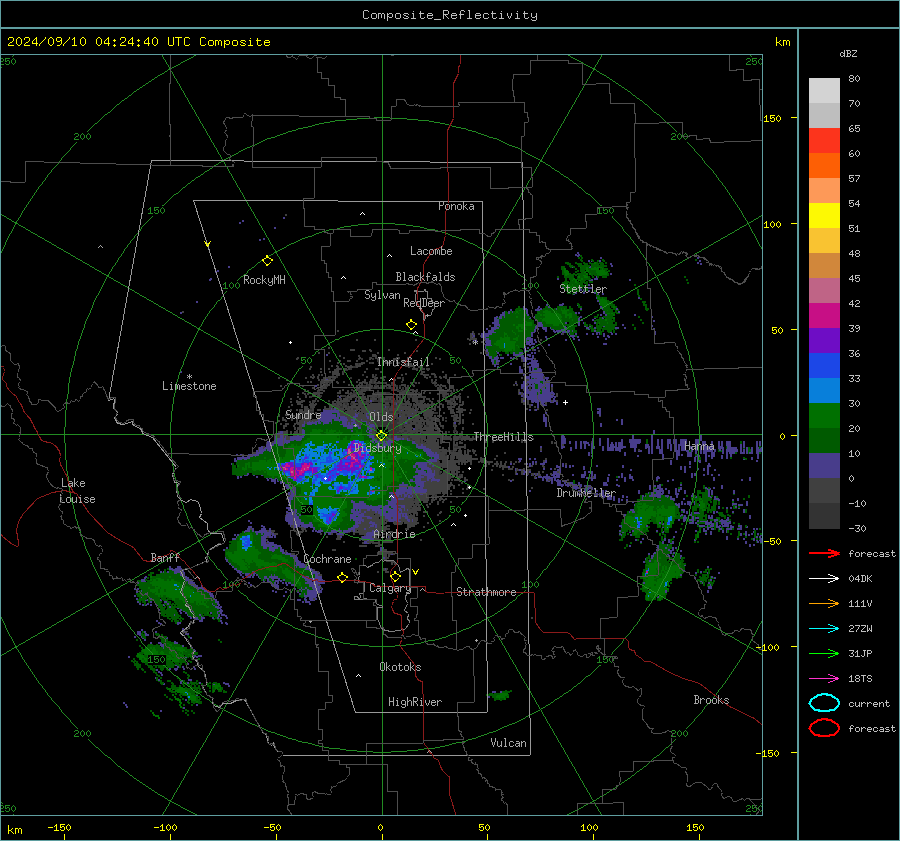
Task: Click the RedDeer city label
Action: tap(424, 303)
